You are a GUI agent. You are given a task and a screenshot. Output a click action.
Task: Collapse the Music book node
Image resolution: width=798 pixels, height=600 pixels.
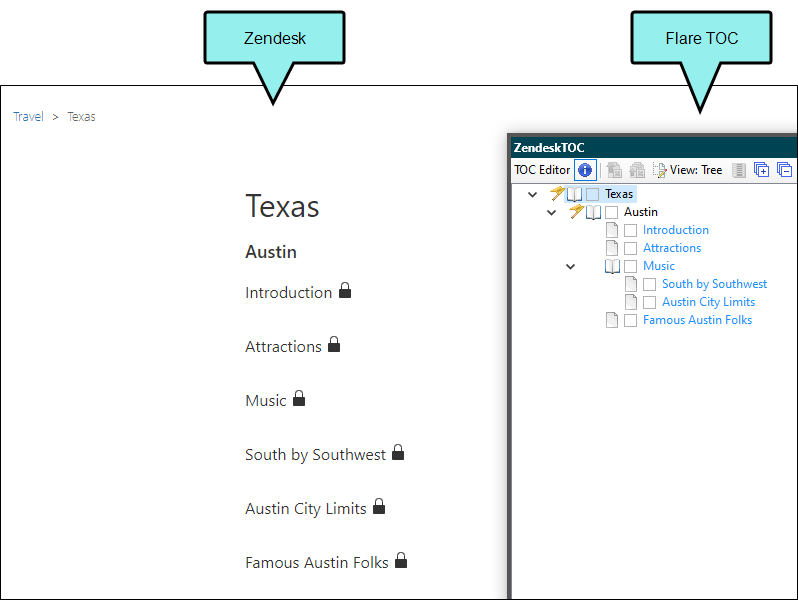[571, 266]
